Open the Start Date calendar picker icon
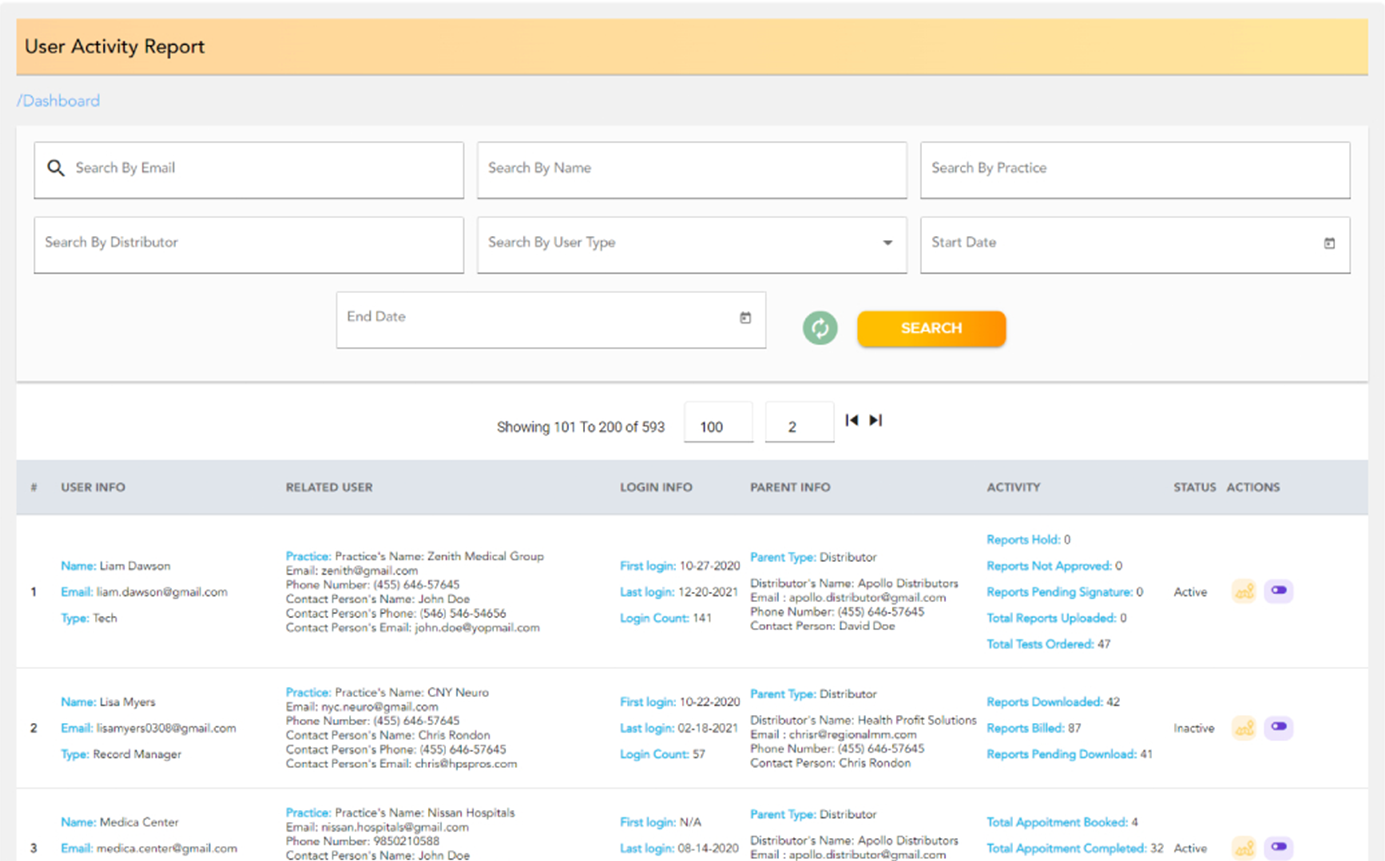This screenshot has height=861, width=1385. (1329, 243)
